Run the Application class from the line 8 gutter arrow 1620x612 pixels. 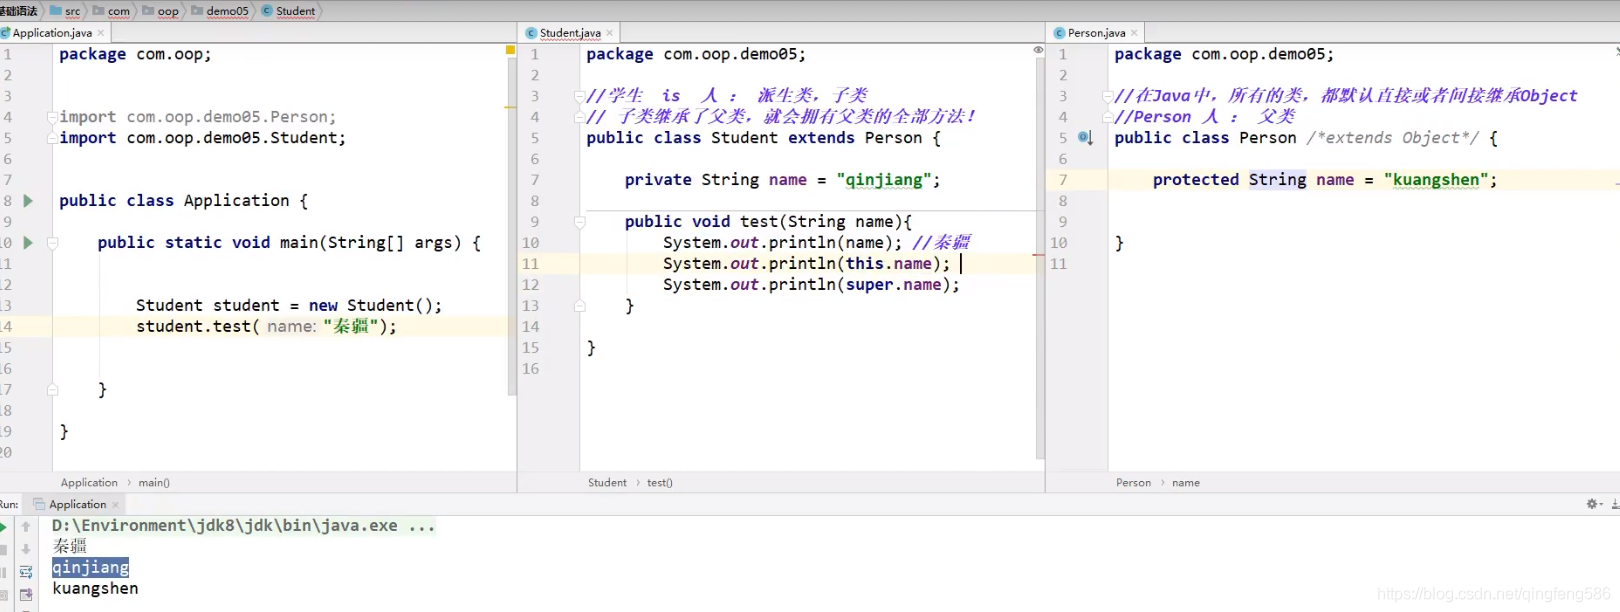click(x=28, y=201)
